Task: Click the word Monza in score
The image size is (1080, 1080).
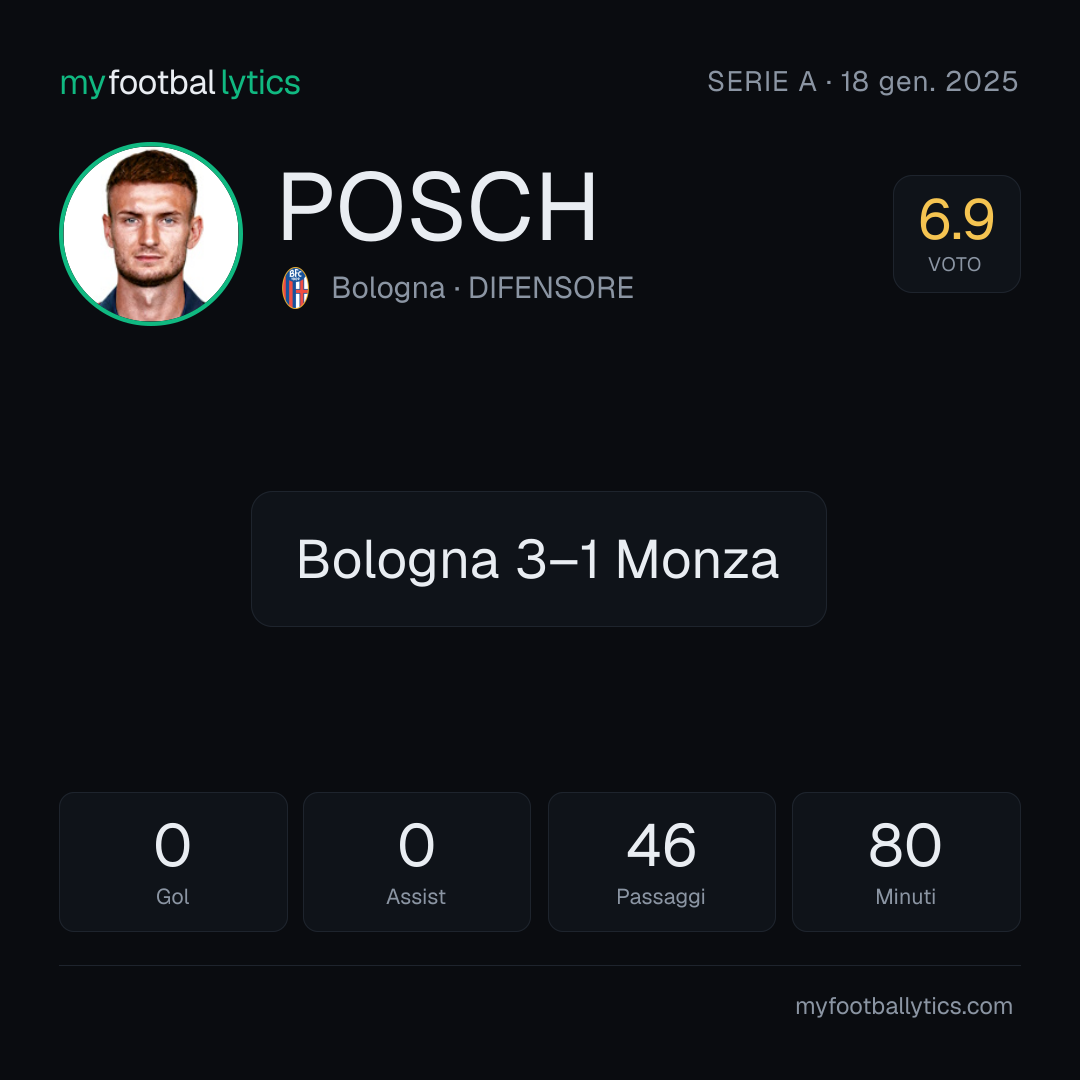Action: (x=697, y=559)
